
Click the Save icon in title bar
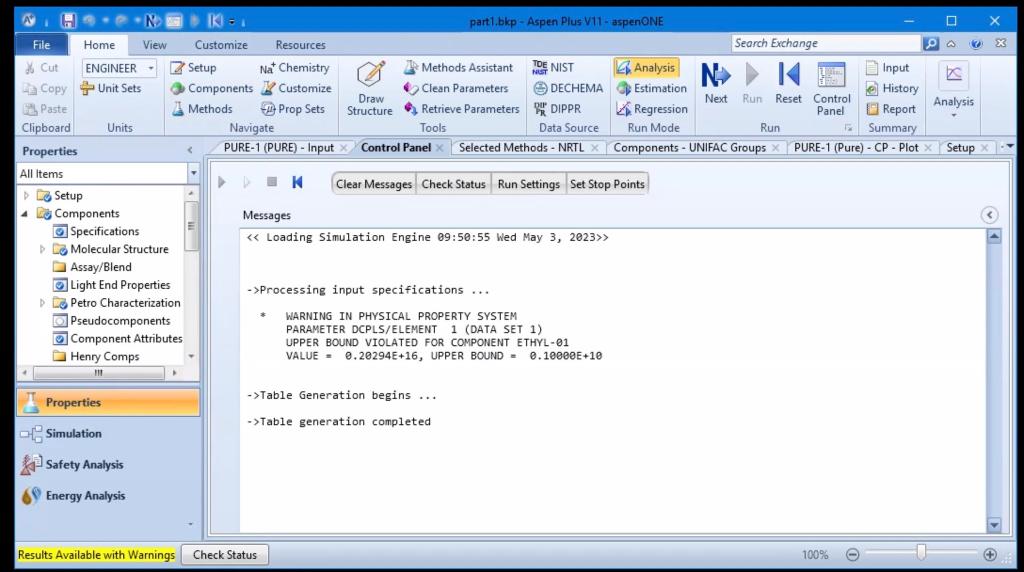(x=68, y=21)
